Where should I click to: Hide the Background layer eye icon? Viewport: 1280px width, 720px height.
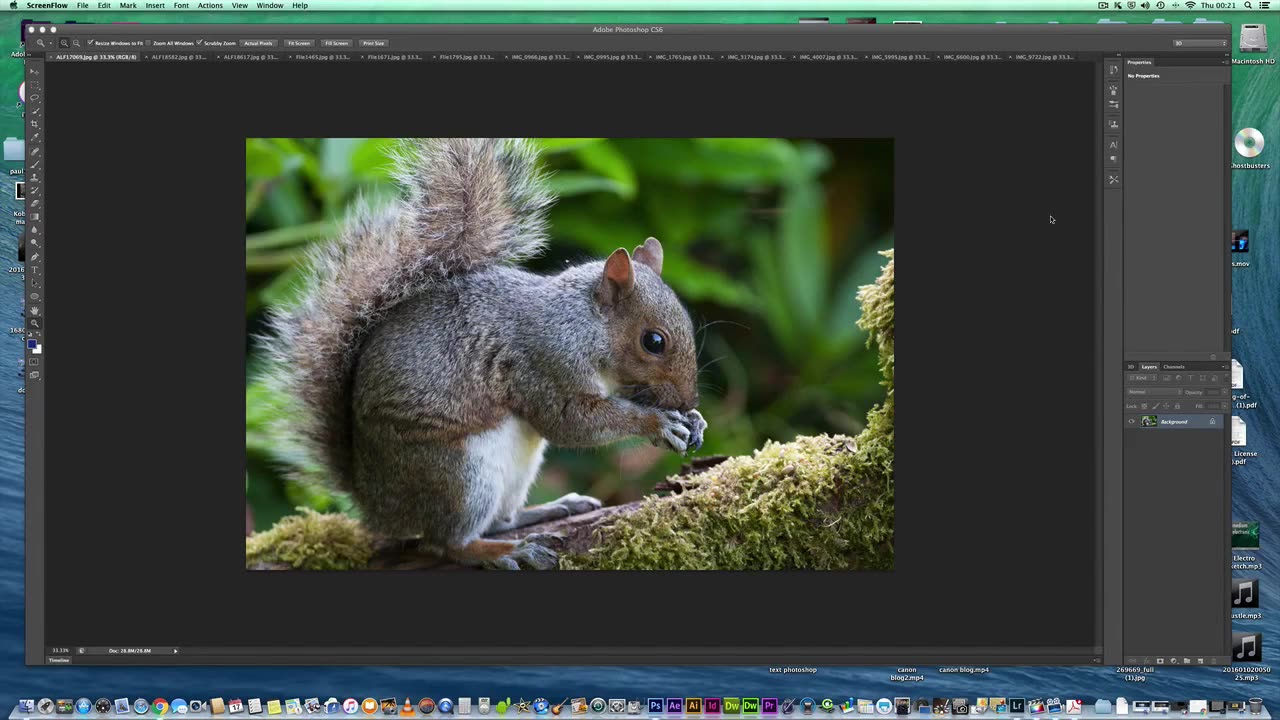(1131, 421)
